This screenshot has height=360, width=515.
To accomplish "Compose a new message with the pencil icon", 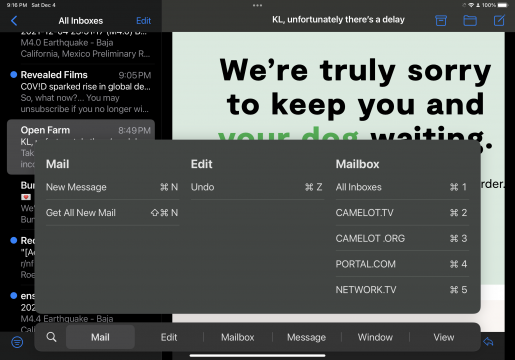I will pyautogui.click(x=499, y=21).
